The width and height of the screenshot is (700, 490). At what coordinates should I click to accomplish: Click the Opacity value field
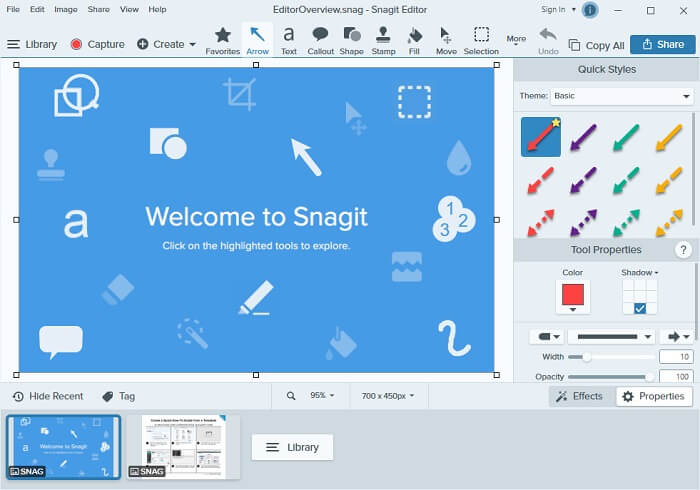(x=676, y=377)
